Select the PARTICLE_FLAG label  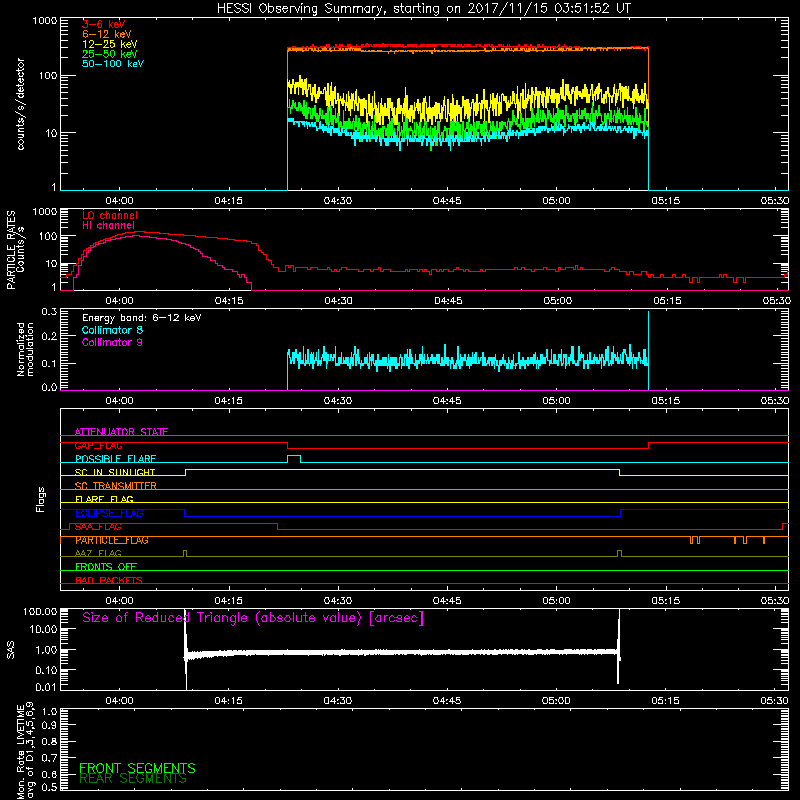tap(112, 540)
